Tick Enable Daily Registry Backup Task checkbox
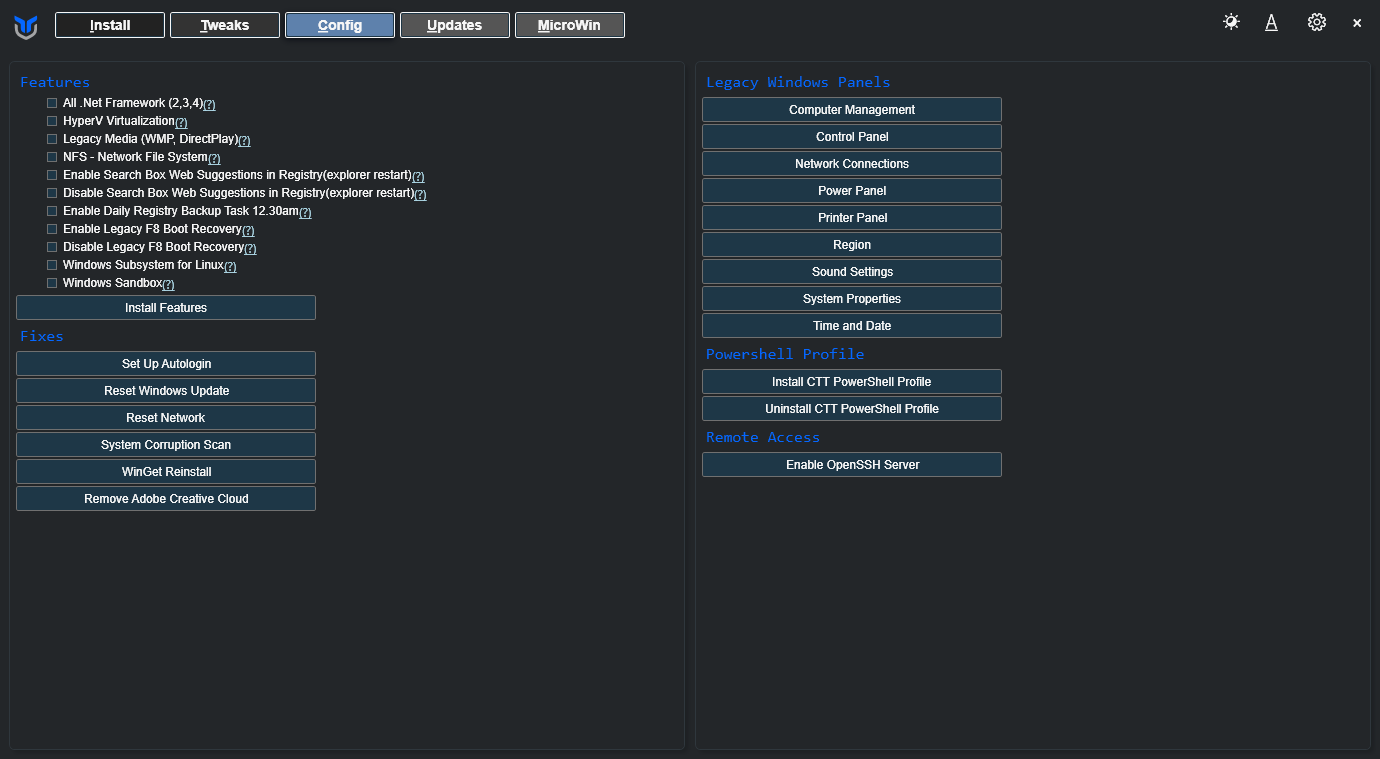Viewport: 1380px width, 759px height. (52, 211)
